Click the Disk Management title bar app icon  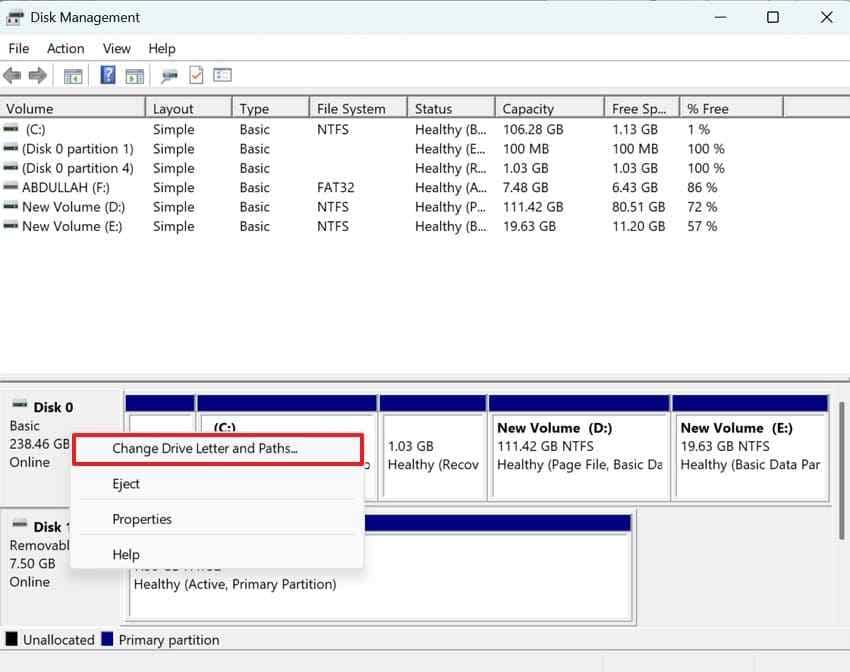tap(14, 17)
